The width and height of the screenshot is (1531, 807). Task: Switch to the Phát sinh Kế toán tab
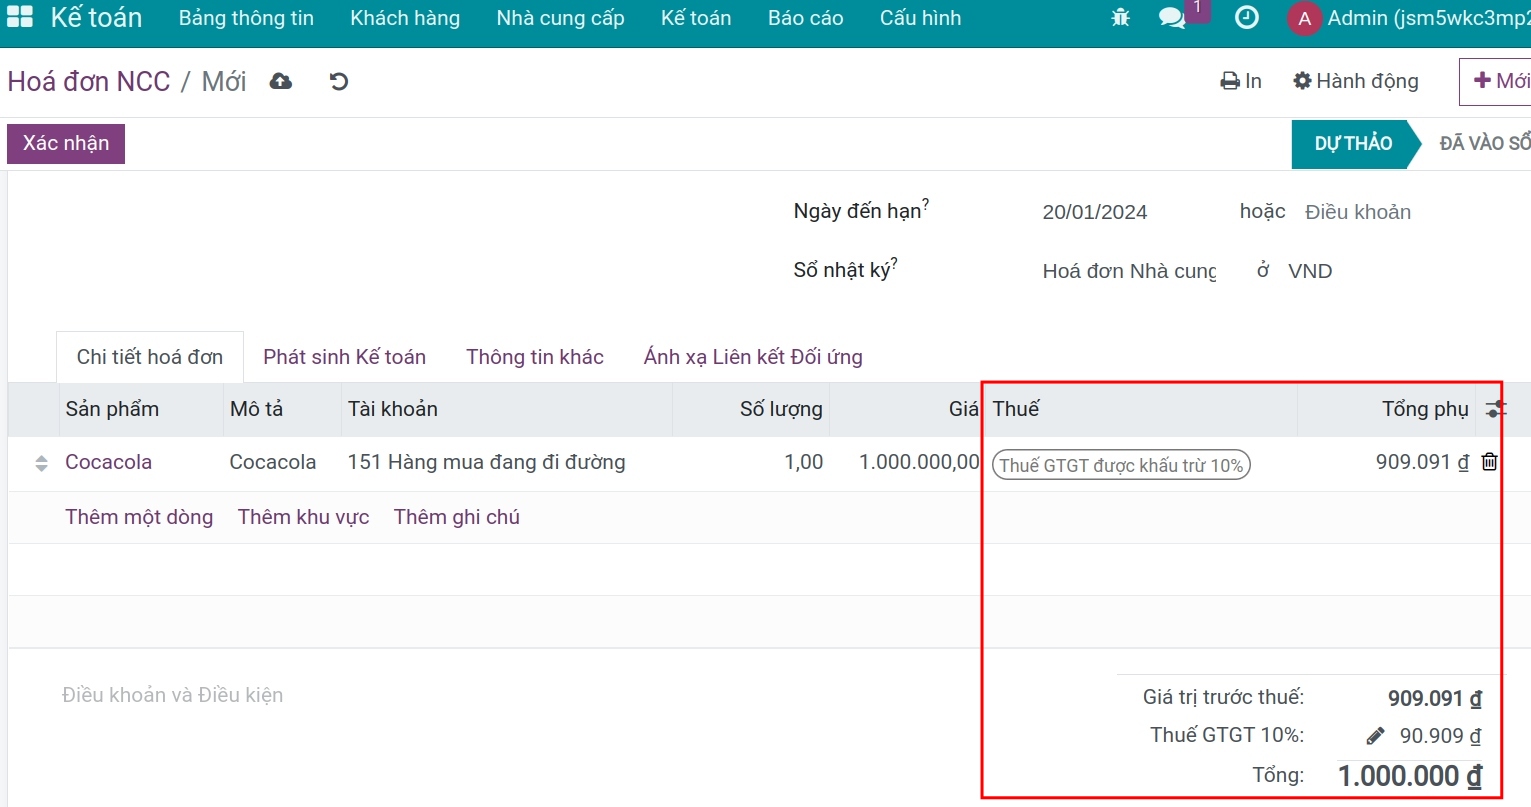click(x=344, y=357)
